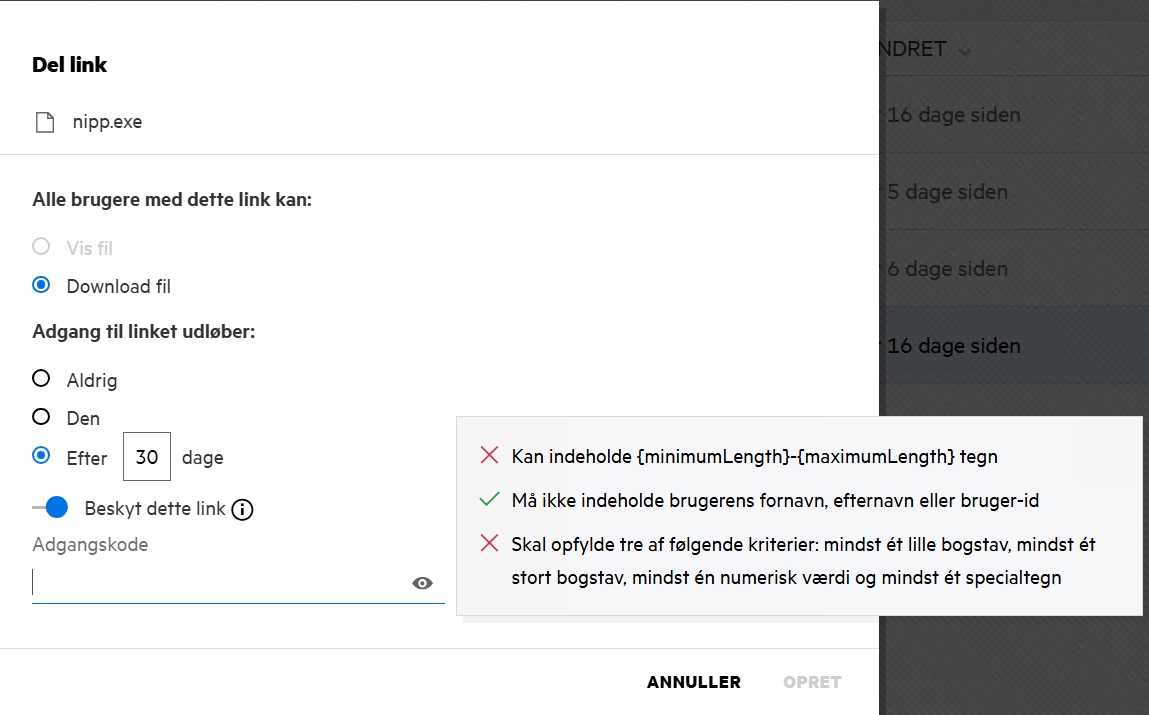Click the file icon beside nipp.exe
This screenshot has width=1149, height=715.
point(44,123)
